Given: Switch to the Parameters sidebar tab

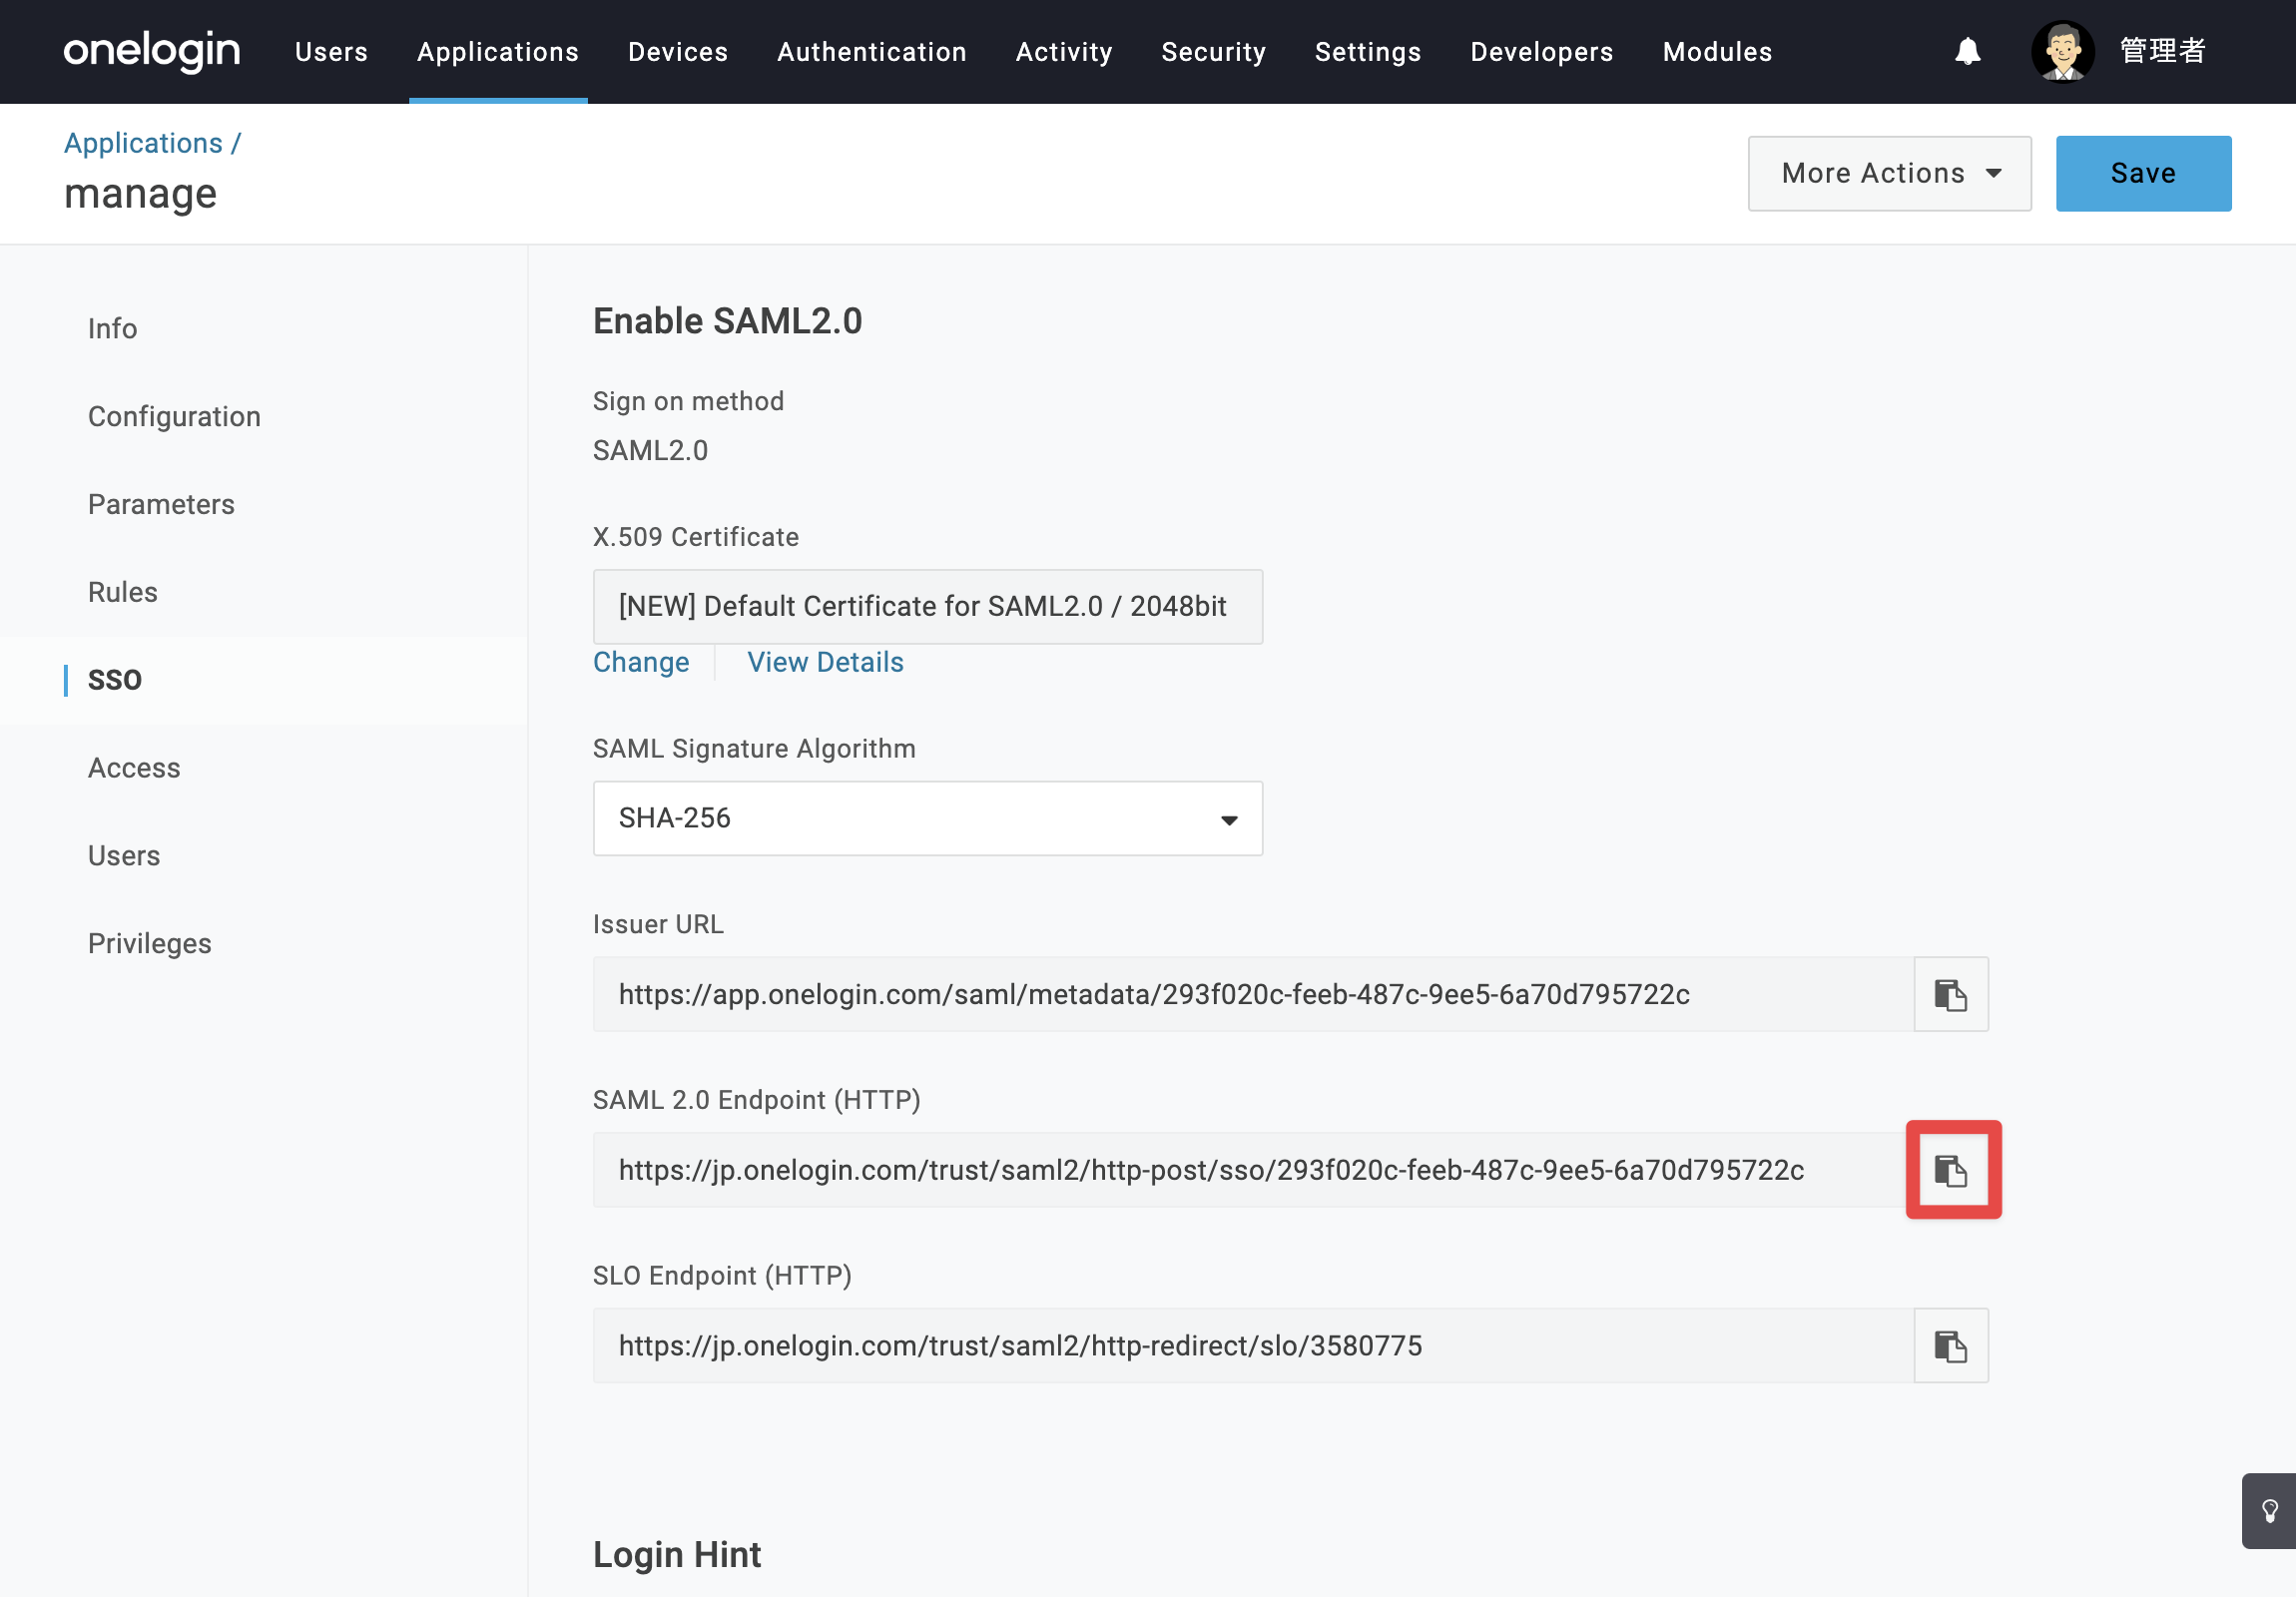Looking at the screenshot, I should pos(161,504).
